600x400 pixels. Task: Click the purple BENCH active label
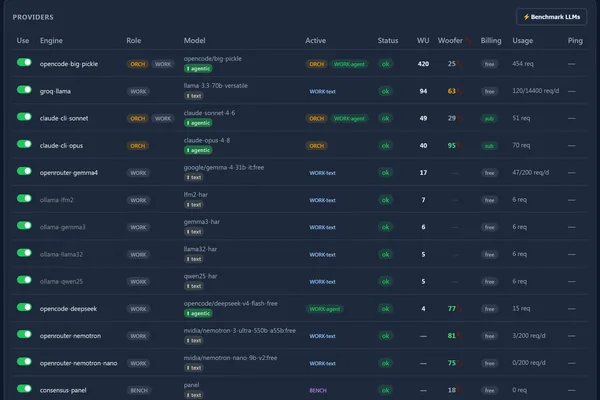tap(318, 390)
